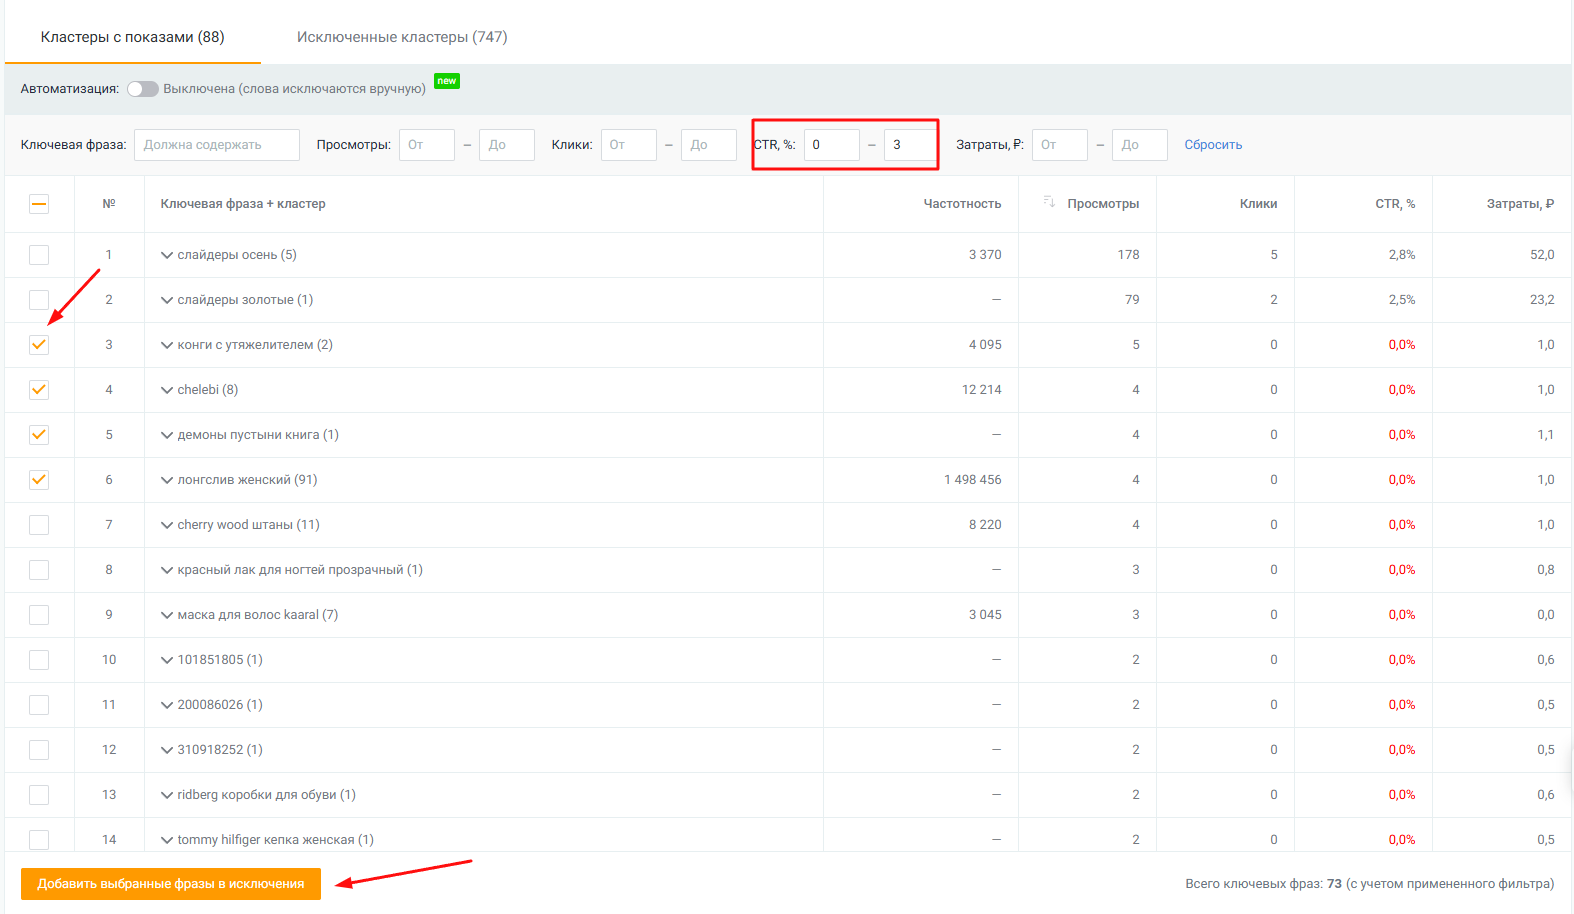The image size is (1574, 914).
Task: Sort table by CTR, % column header
Action: coord(1394,204)
